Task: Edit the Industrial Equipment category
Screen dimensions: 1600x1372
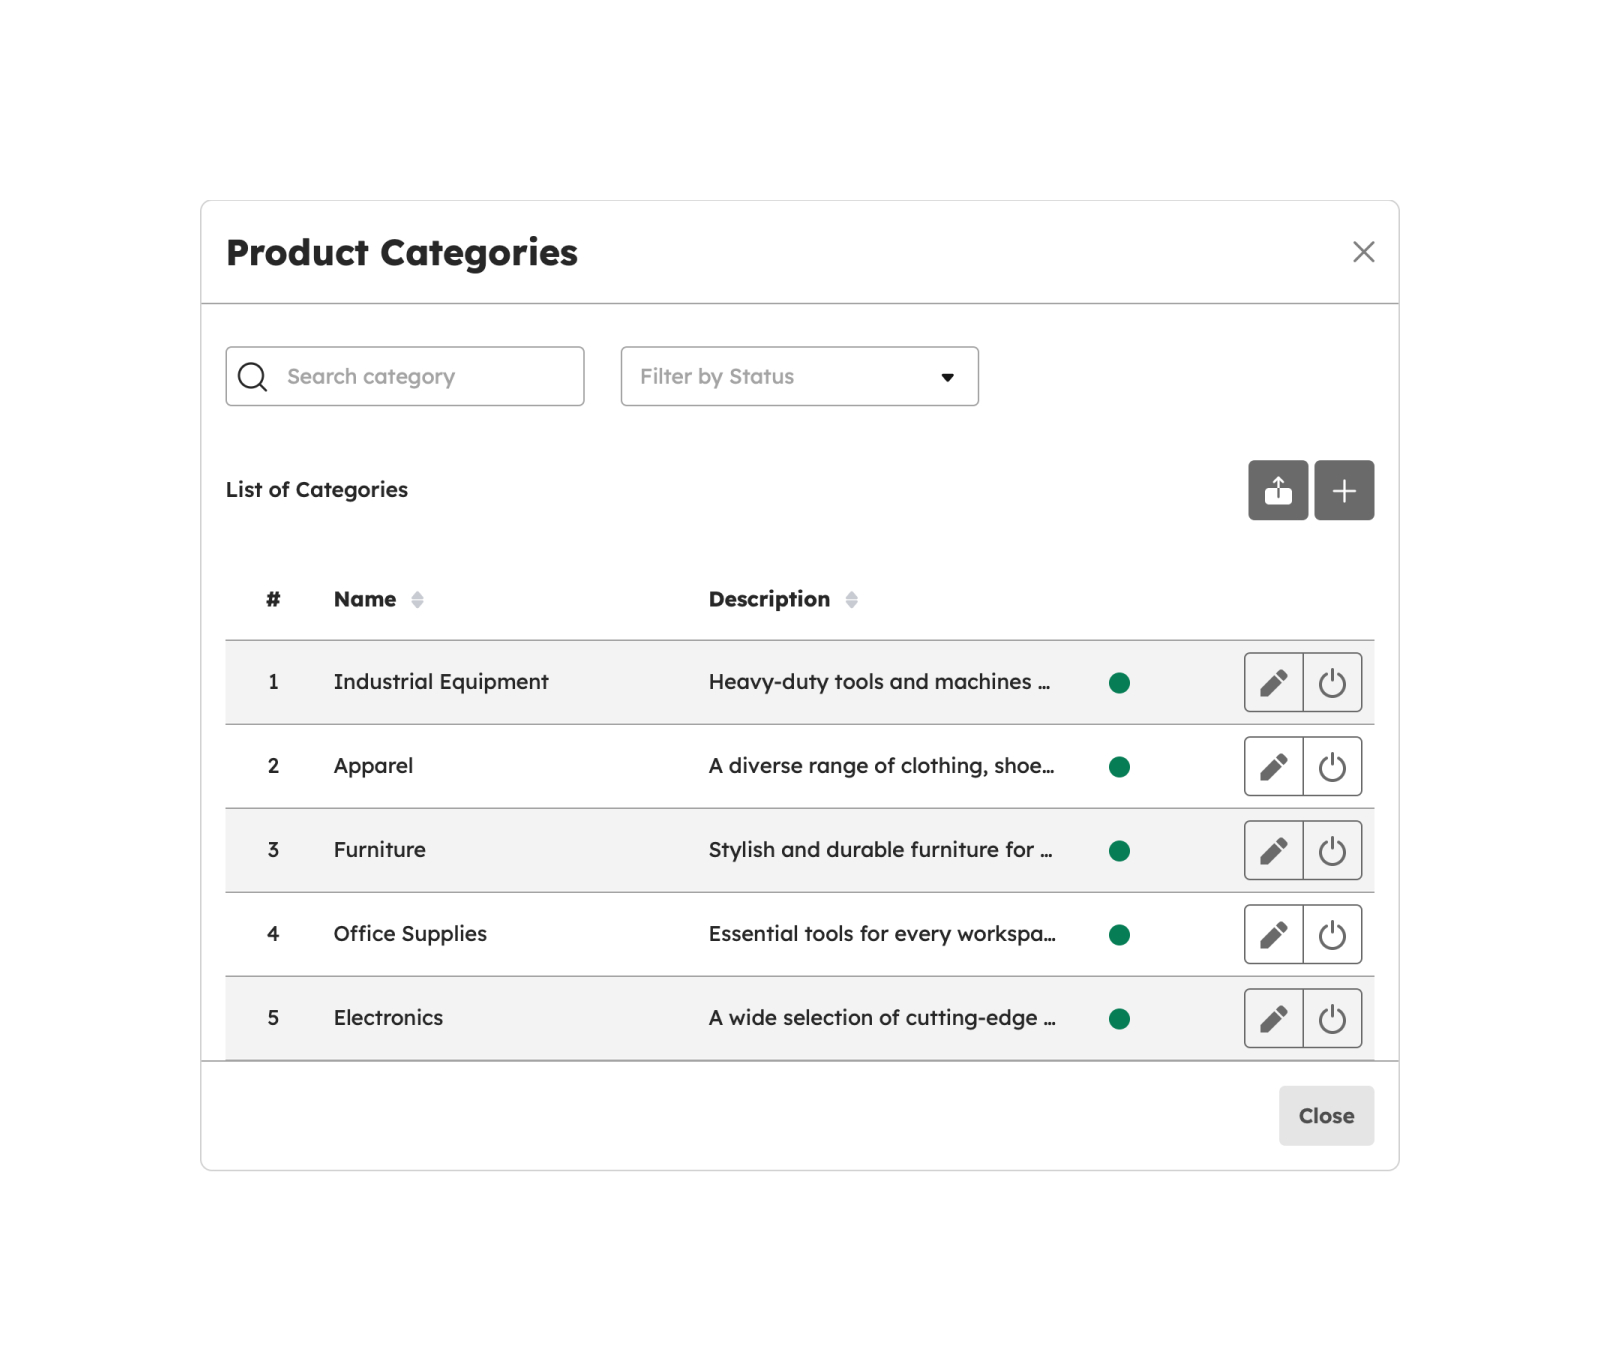Action: pyautogui.click(x=1273, y=682)
